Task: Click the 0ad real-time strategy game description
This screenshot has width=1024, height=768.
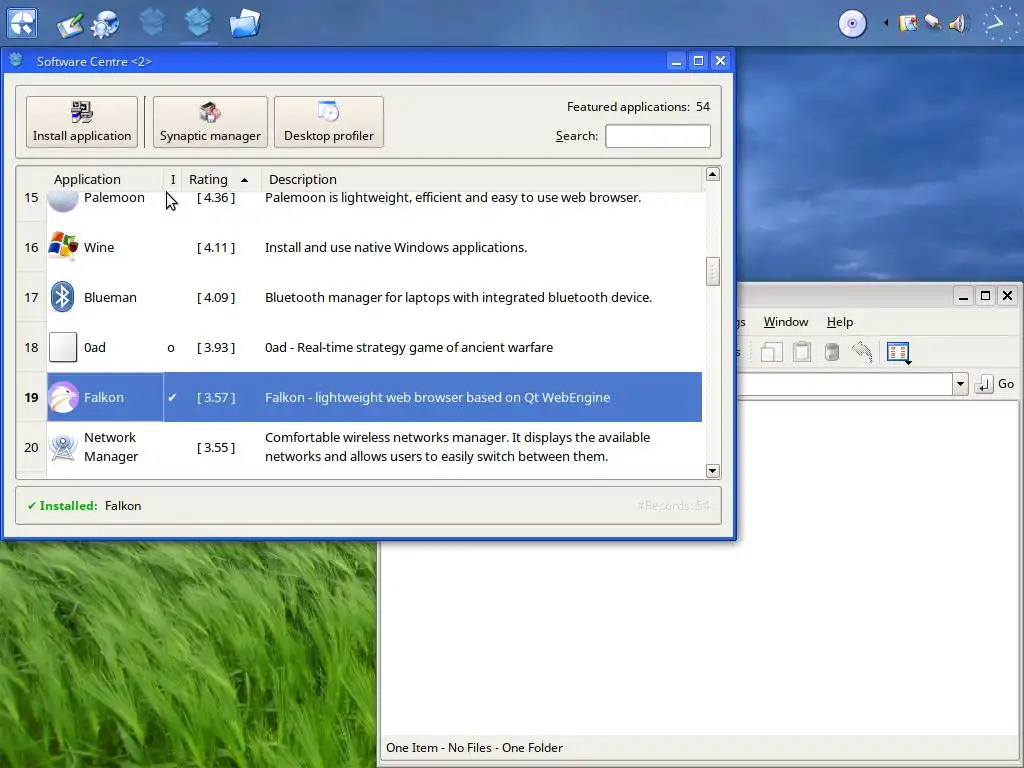Action: 409,347
